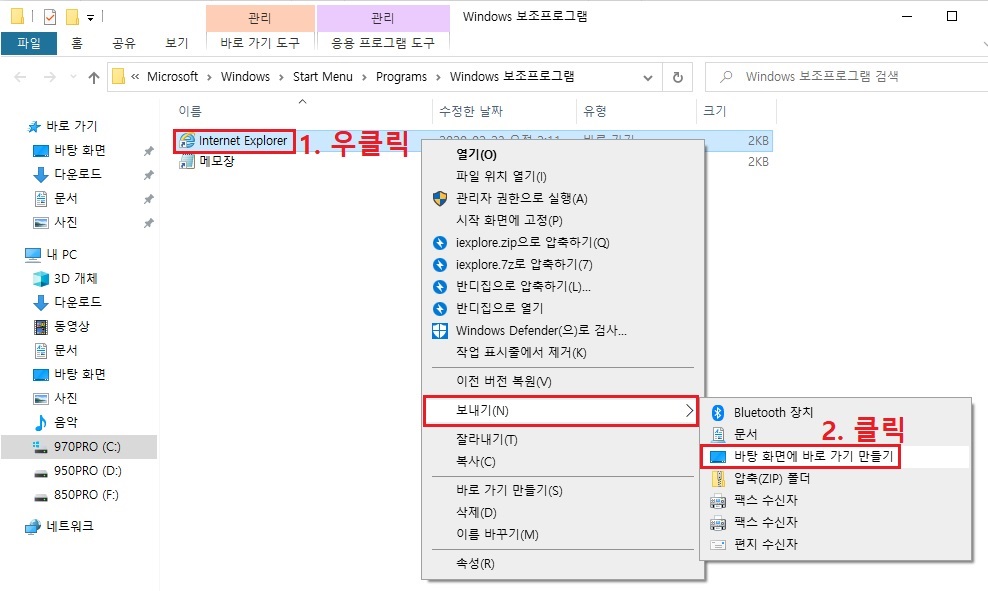
Task: Expand the chevron after Windows in path
Action: coord(281,77)
